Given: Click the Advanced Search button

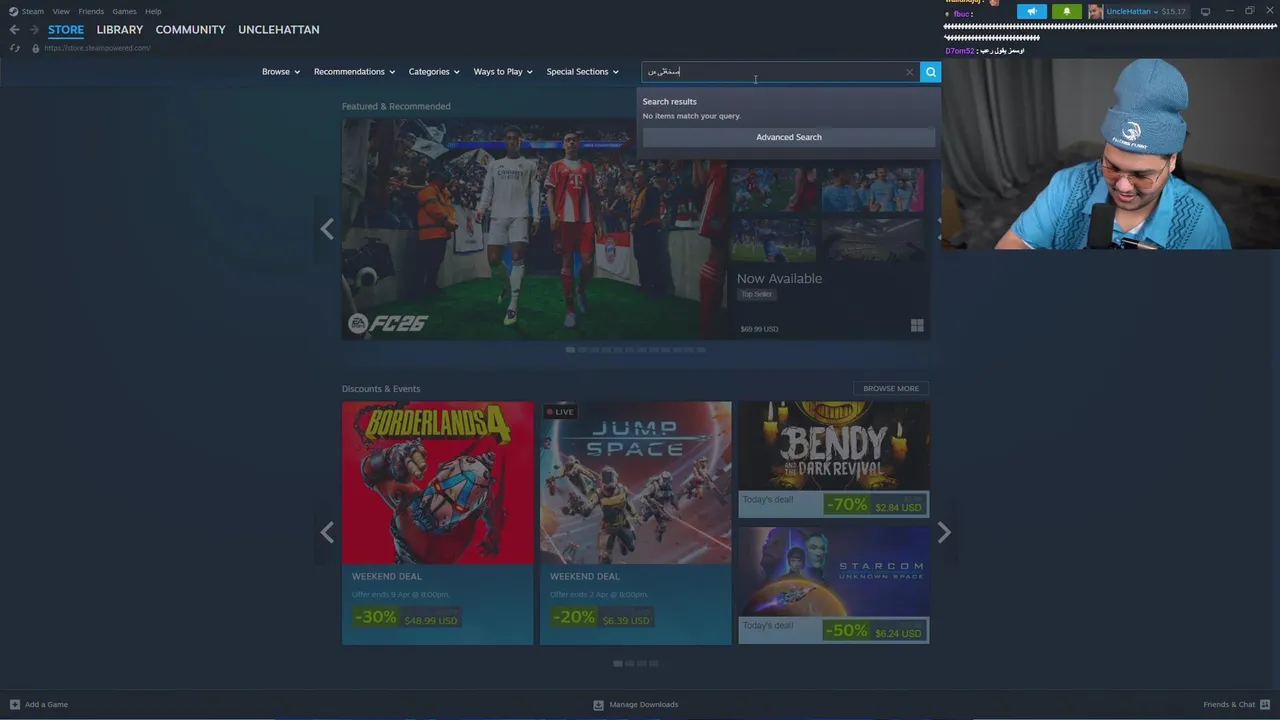Looking at the screenshot, I should click(x=789, y=137).
